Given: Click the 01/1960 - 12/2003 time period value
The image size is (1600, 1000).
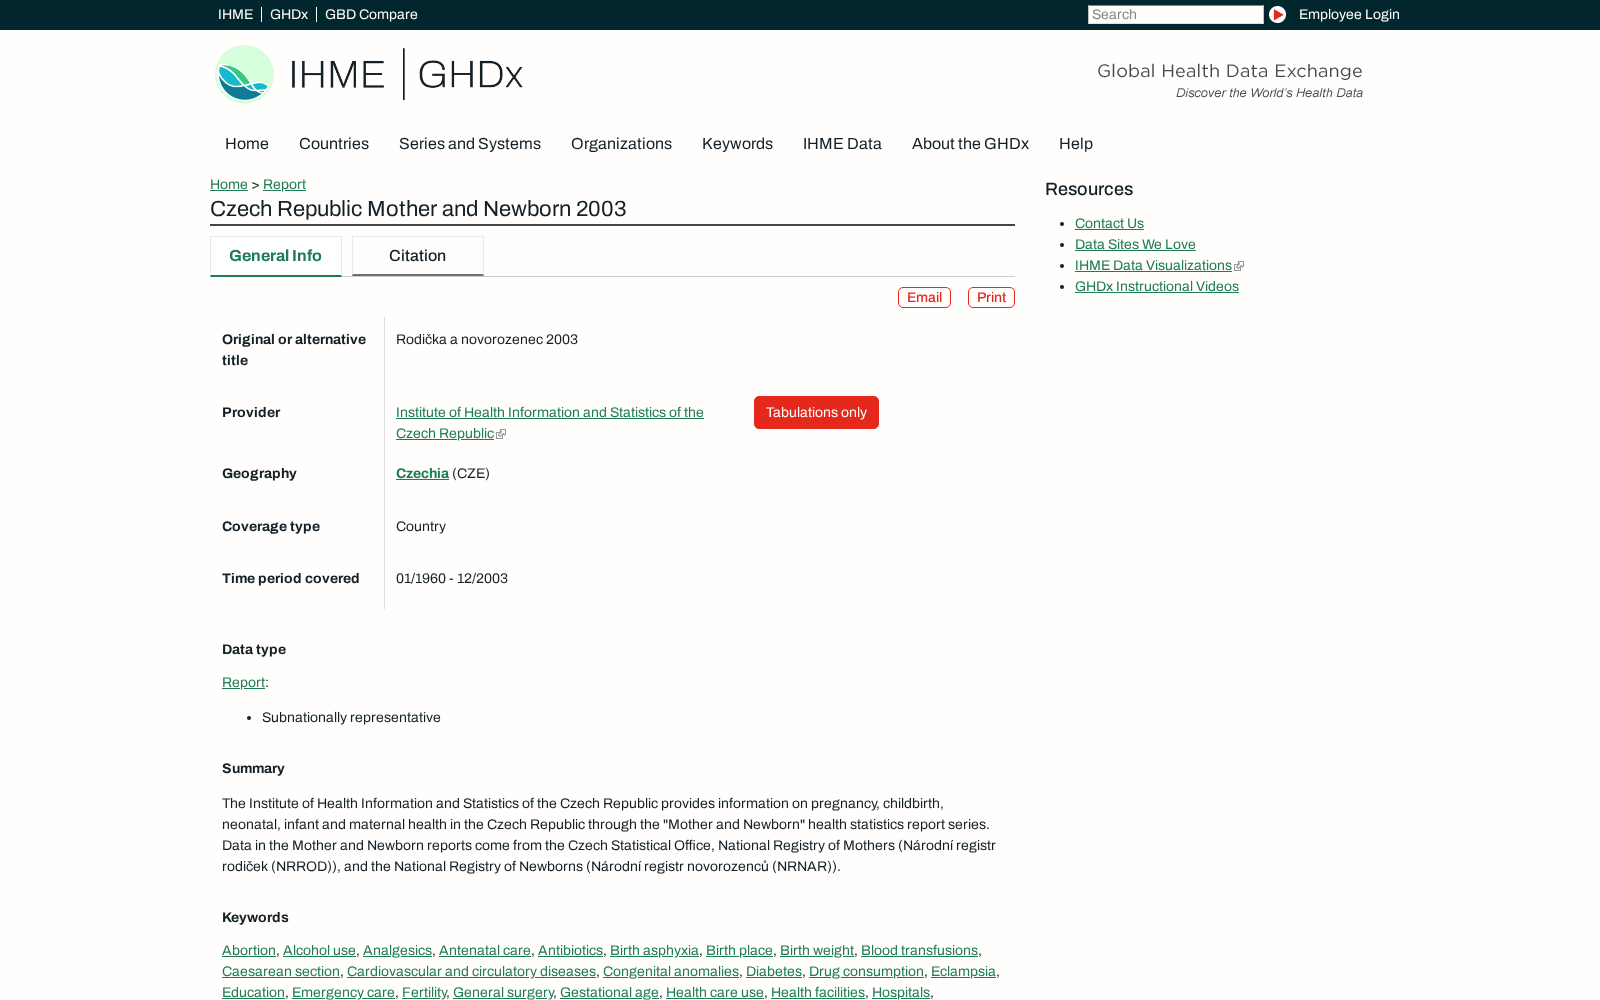Looking at the screenshot, I should [452, 579].
